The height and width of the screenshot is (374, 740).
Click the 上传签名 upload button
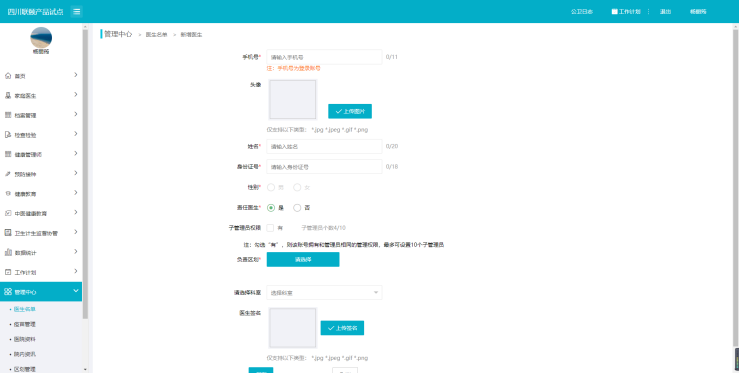coord(342,328)
